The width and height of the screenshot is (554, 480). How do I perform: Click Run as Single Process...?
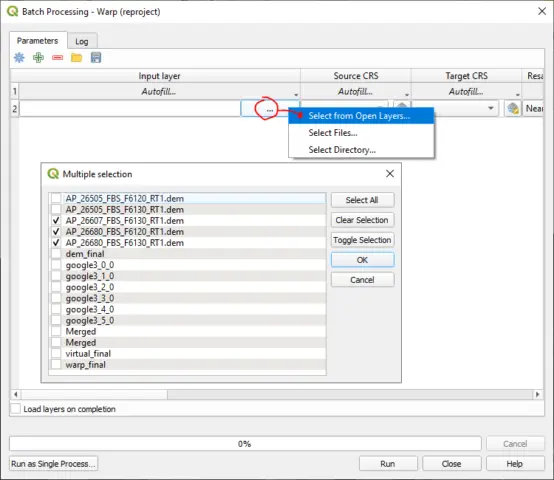(x=53, y=463)
